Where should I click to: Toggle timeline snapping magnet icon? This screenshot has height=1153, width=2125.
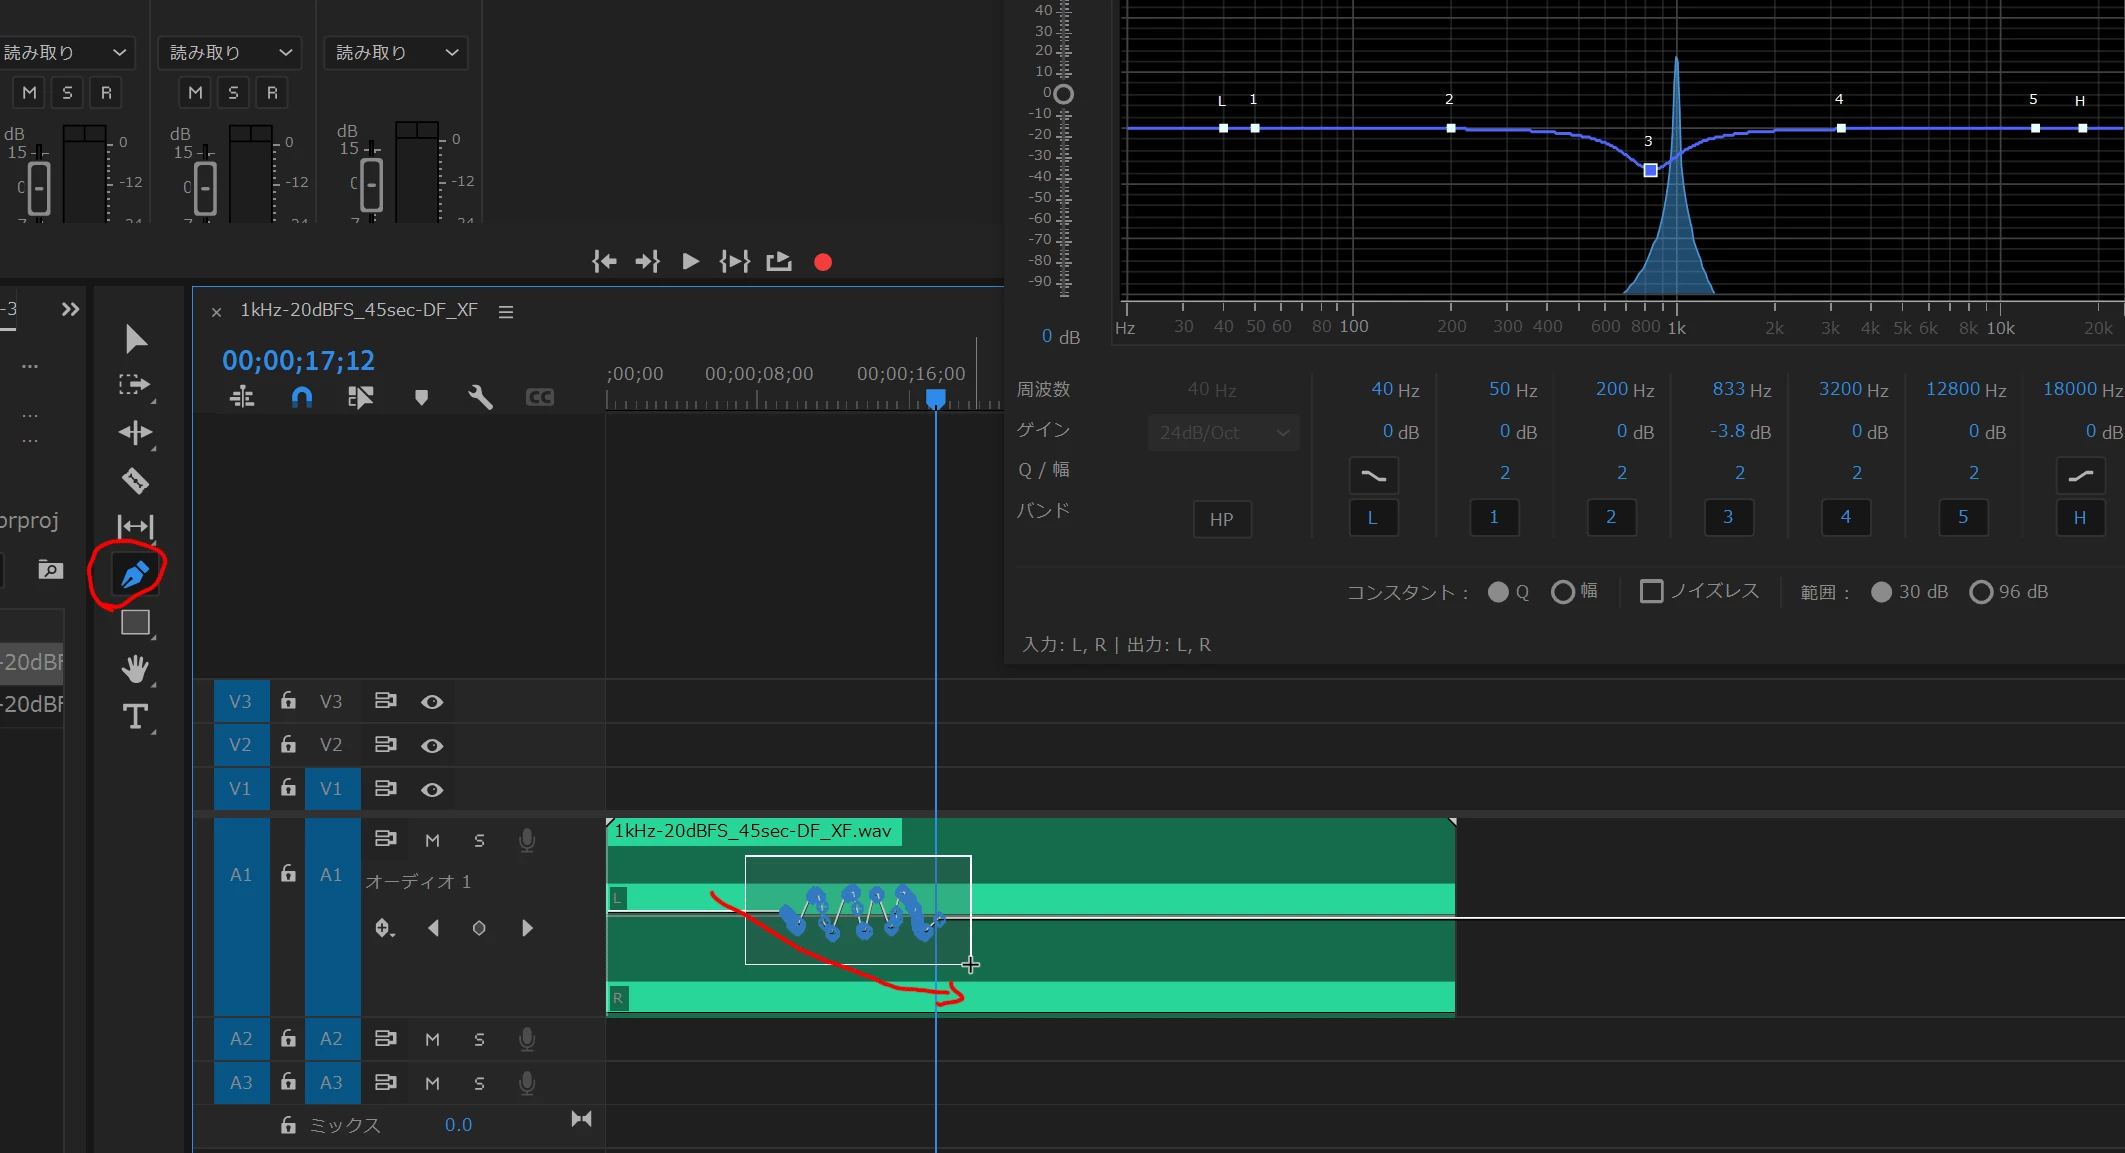[301, 398]
